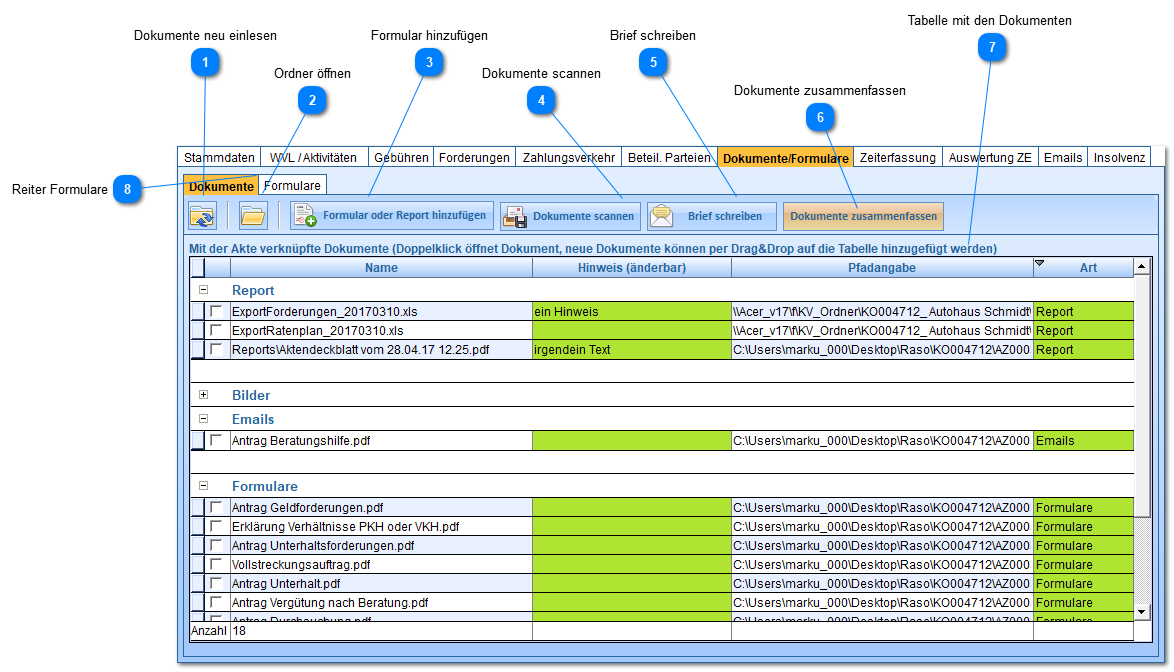1174x672 pixels.
Task: Click numbered callout badge 1
Action: 205,62
